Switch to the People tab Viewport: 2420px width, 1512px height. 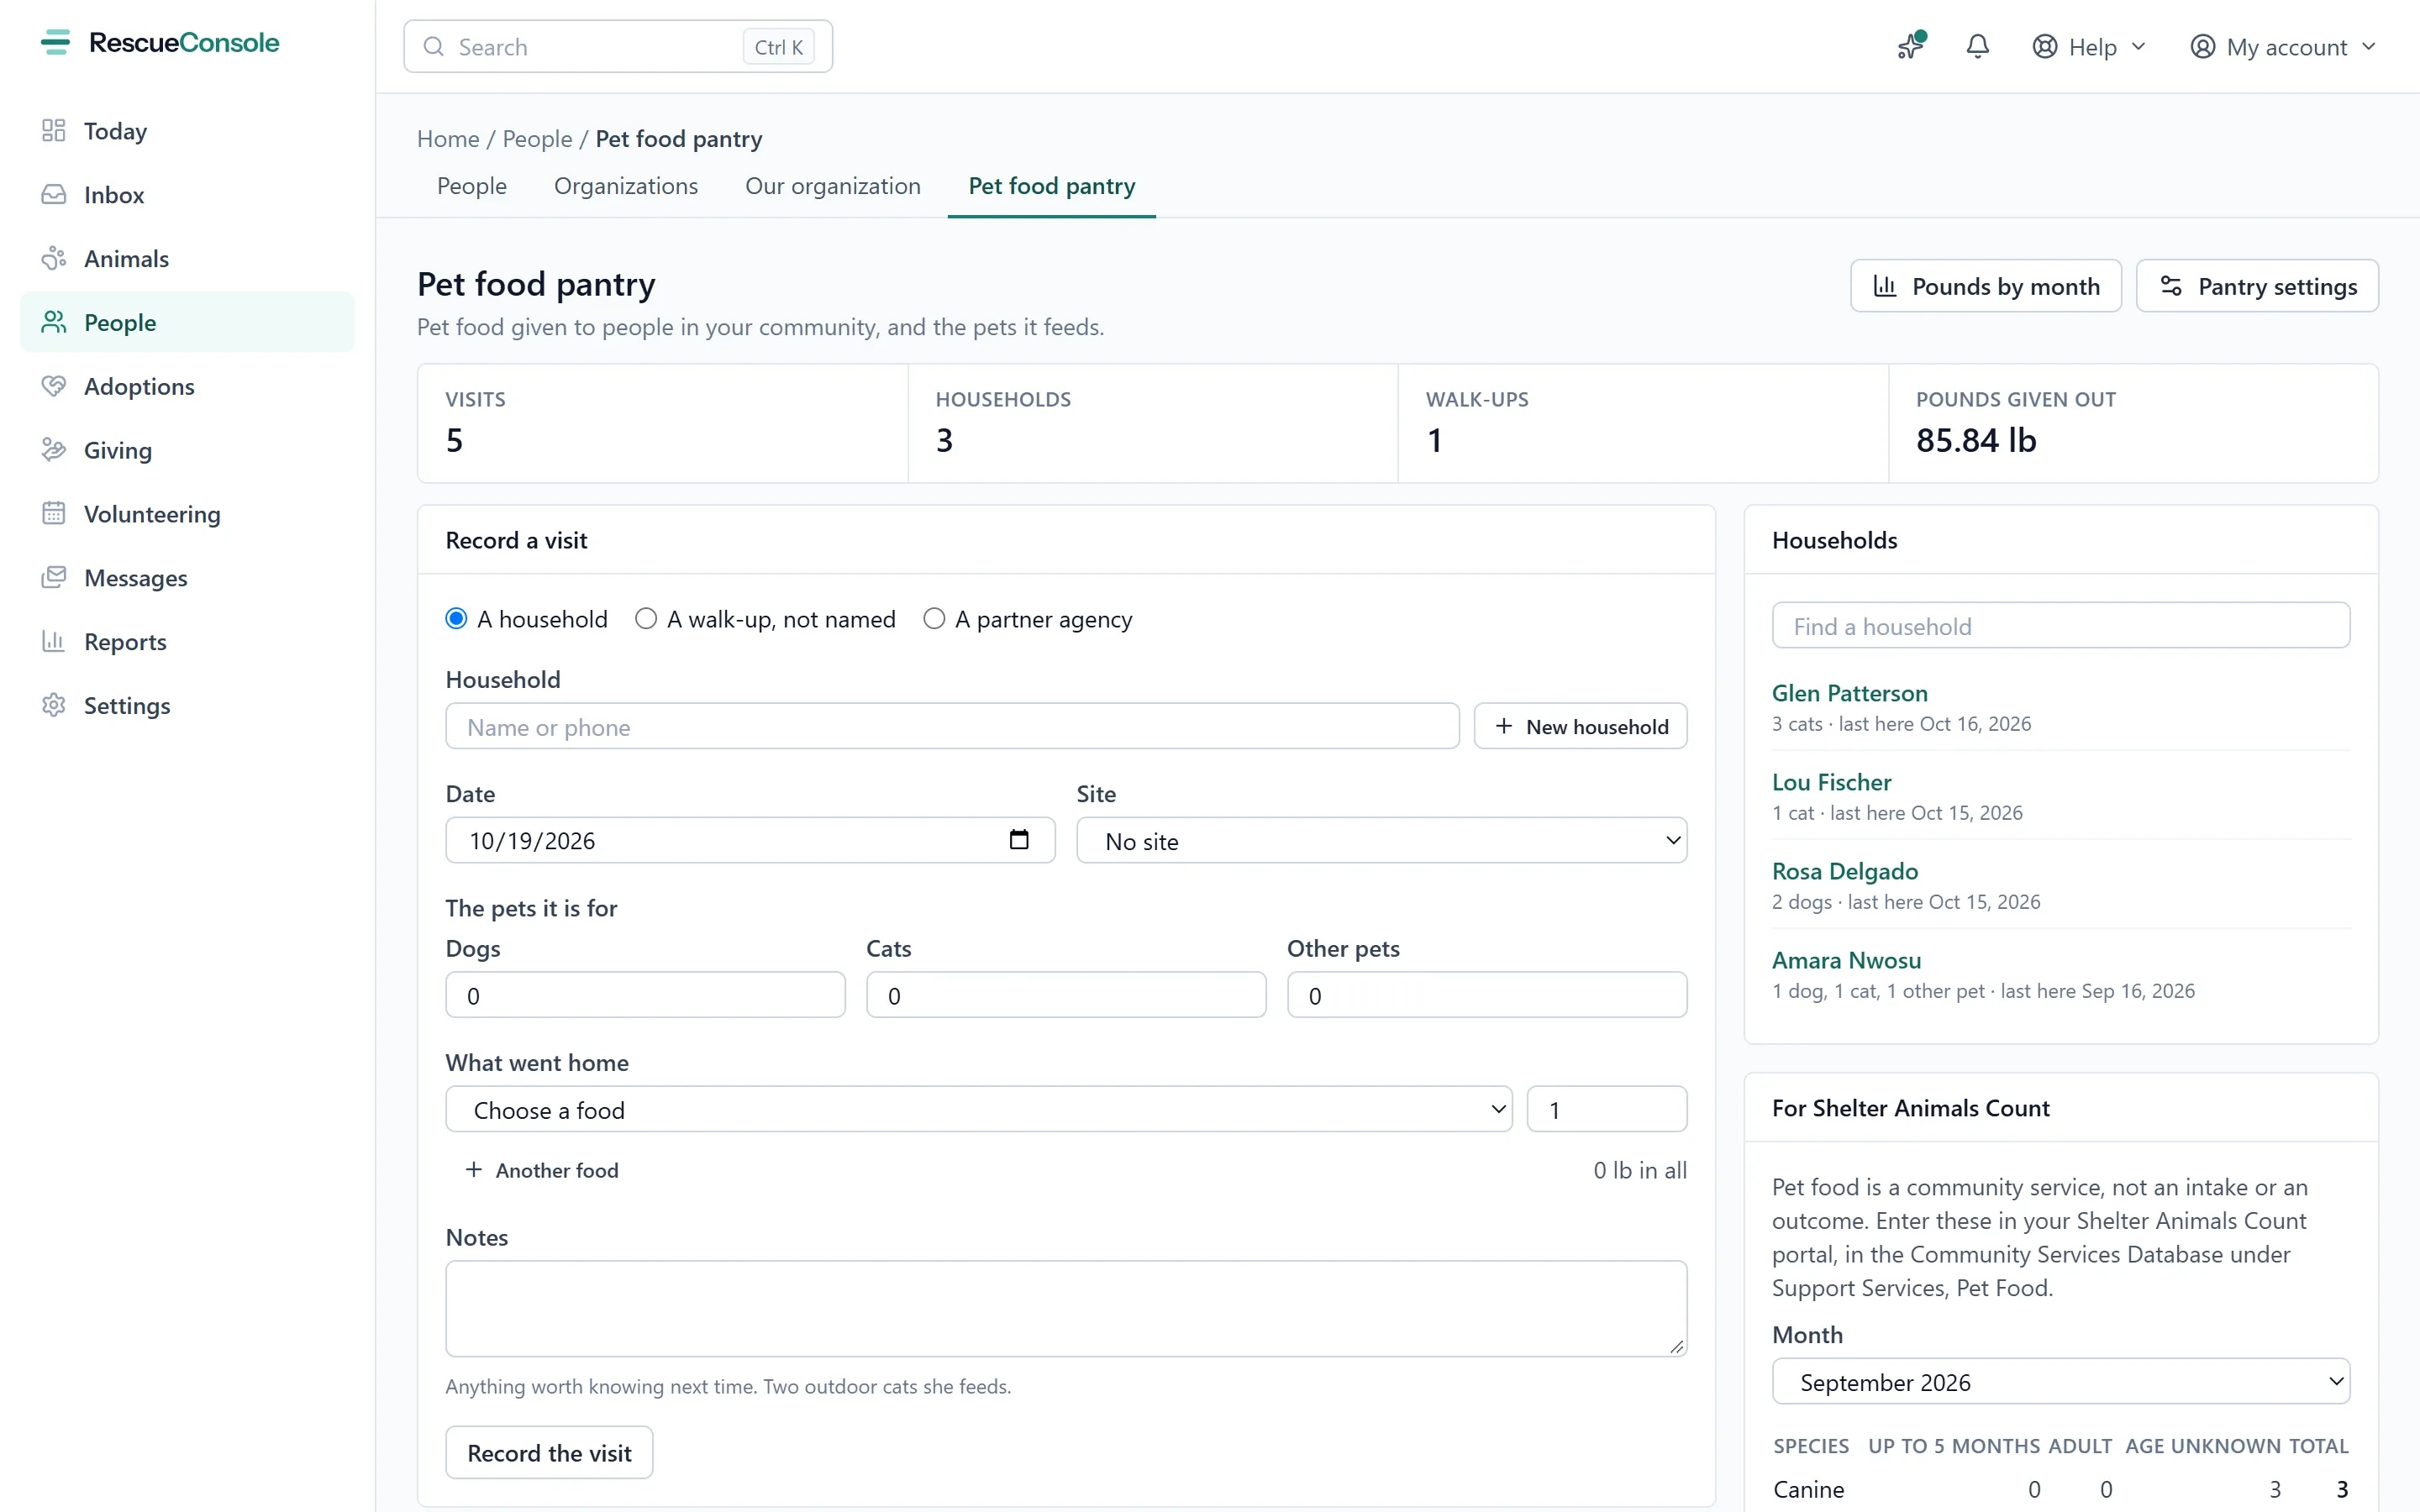[x=472, y=186]
